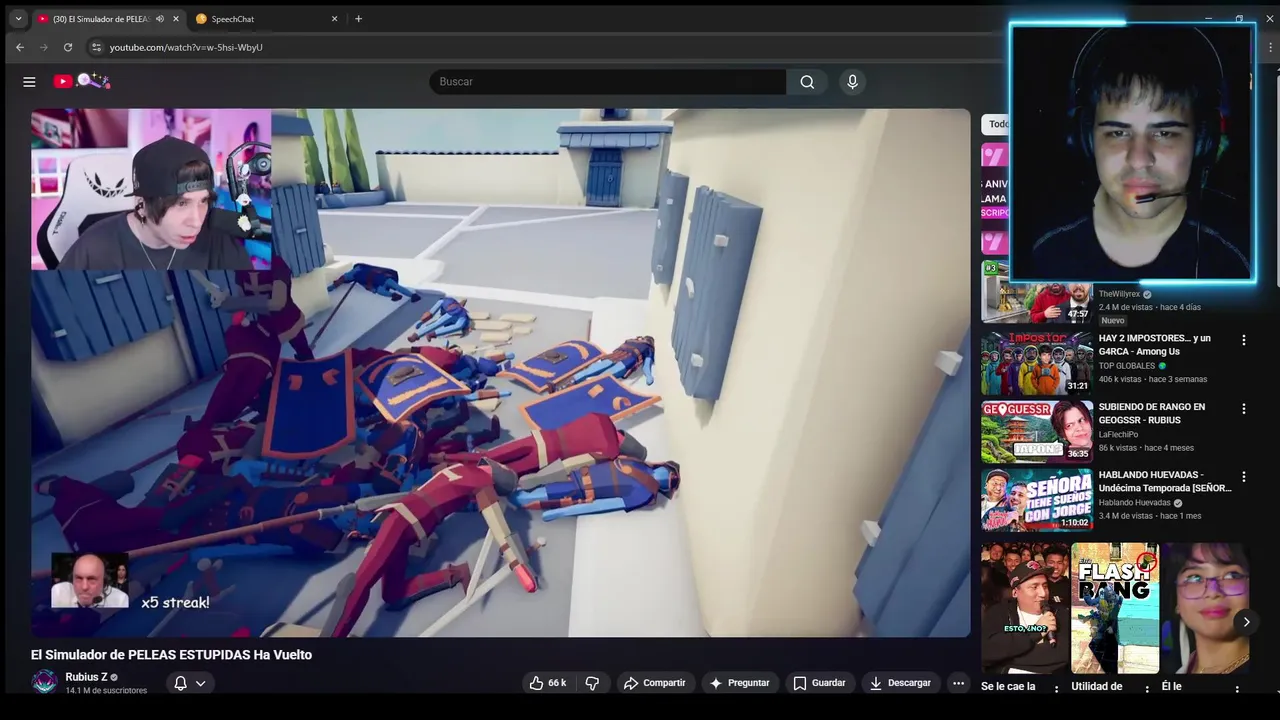Open SUBIENDO DE RANGO EN GEOGSSR title
The width and height of the screenshot is (1280, 720).
(1152, 414)
